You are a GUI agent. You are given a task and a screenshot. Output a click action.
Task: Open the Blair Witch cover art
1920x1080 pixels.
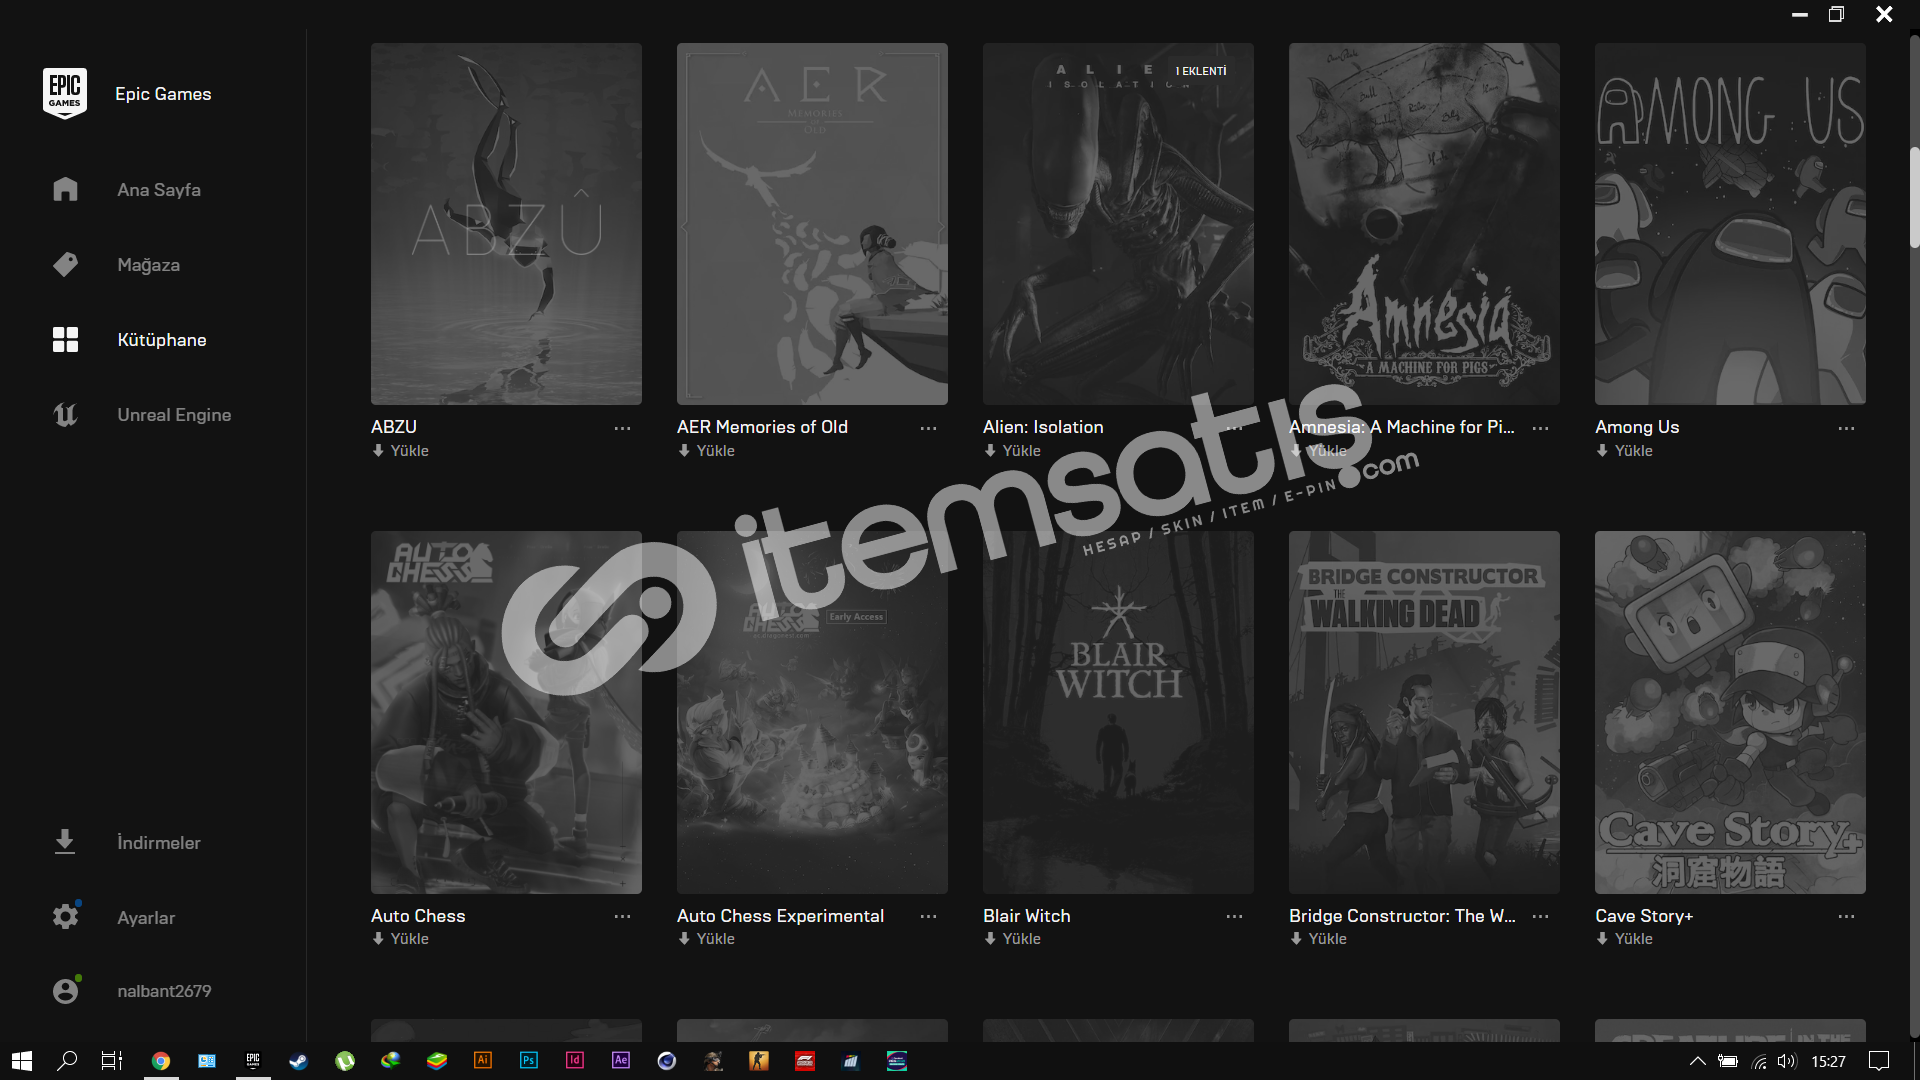click(1118, 712)
